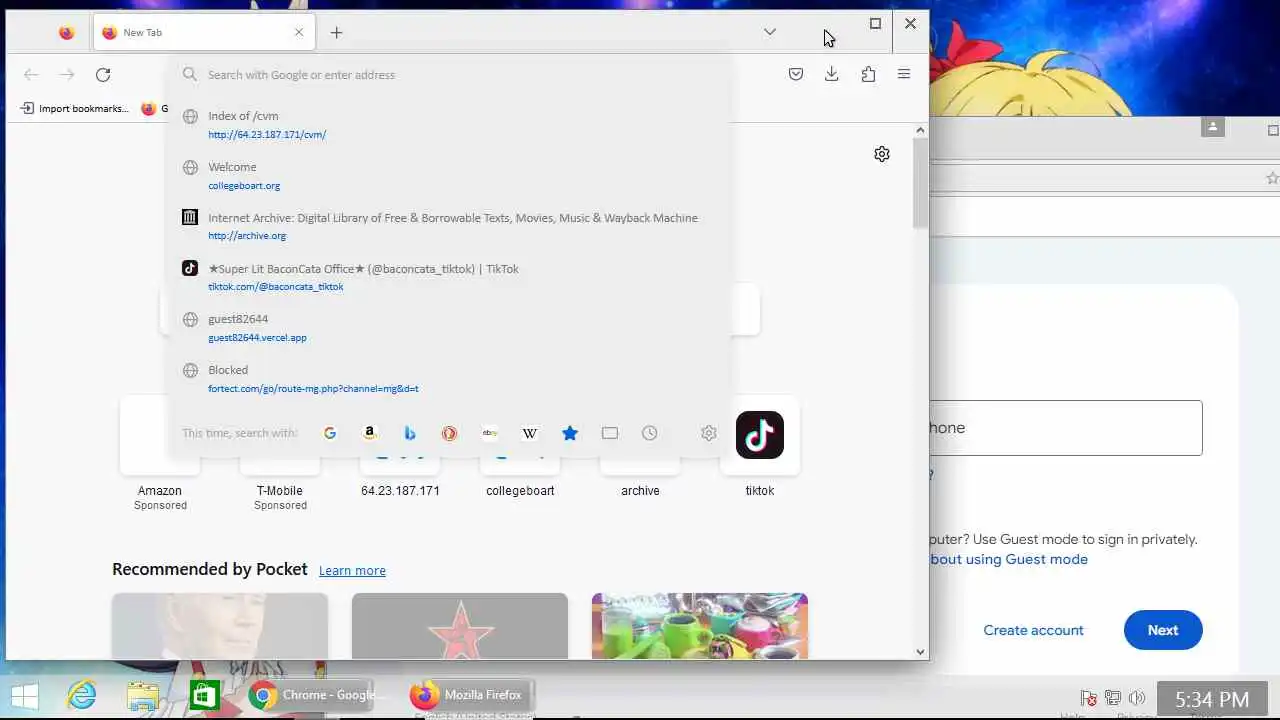The image size is (1280, 720).
Task: Select Super Lit BaconCata TikTok suggestion
Action: click(450, 277)
